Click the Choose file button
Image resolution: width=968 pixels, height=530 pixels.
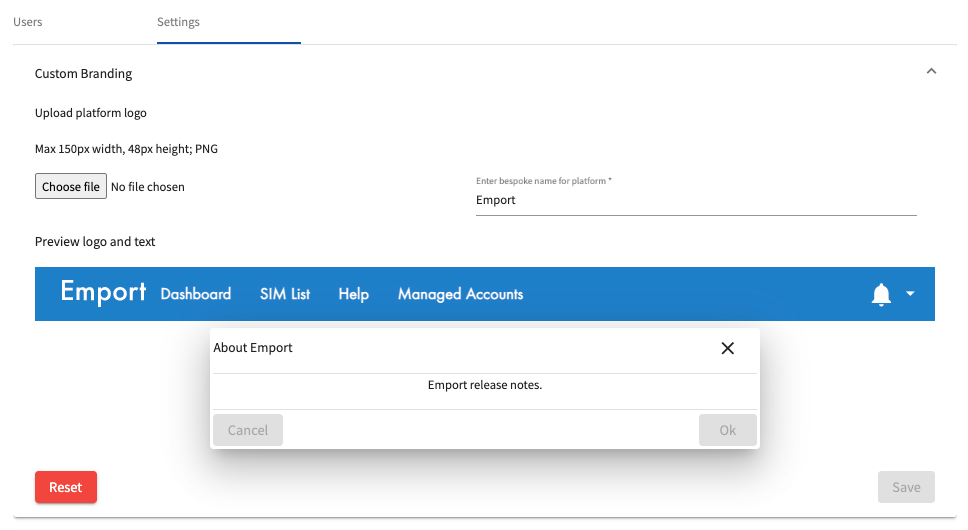tap(70, 186)
